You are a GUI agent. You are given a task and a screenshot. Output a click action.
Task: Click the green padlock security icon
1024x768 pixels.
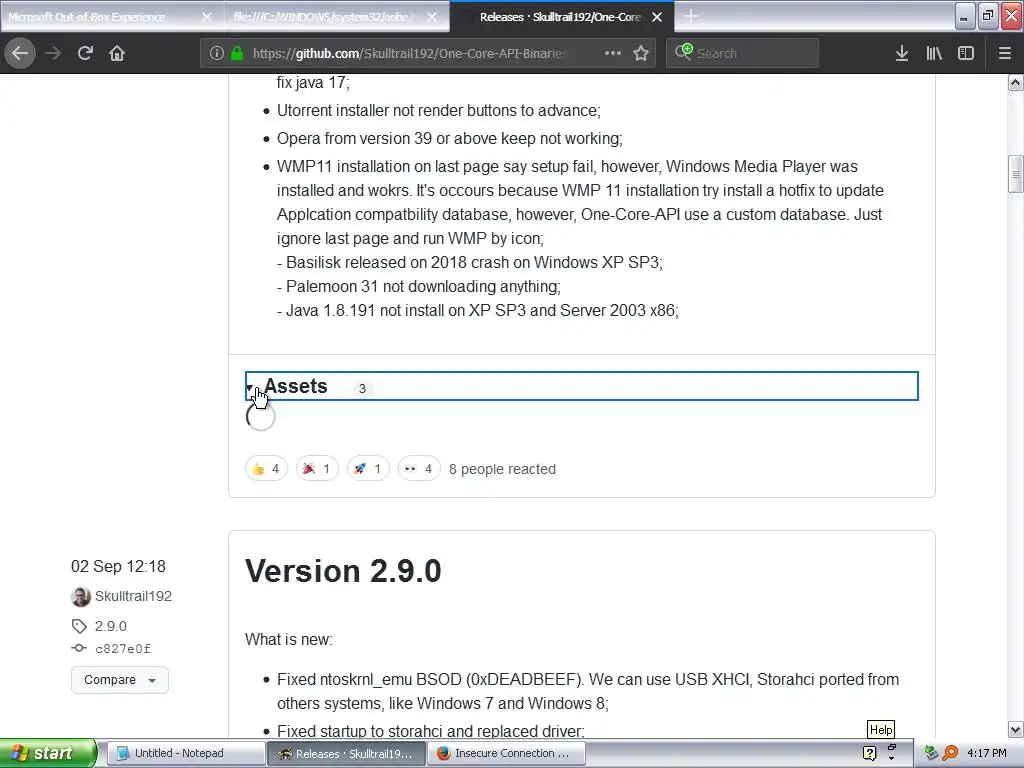237,53
